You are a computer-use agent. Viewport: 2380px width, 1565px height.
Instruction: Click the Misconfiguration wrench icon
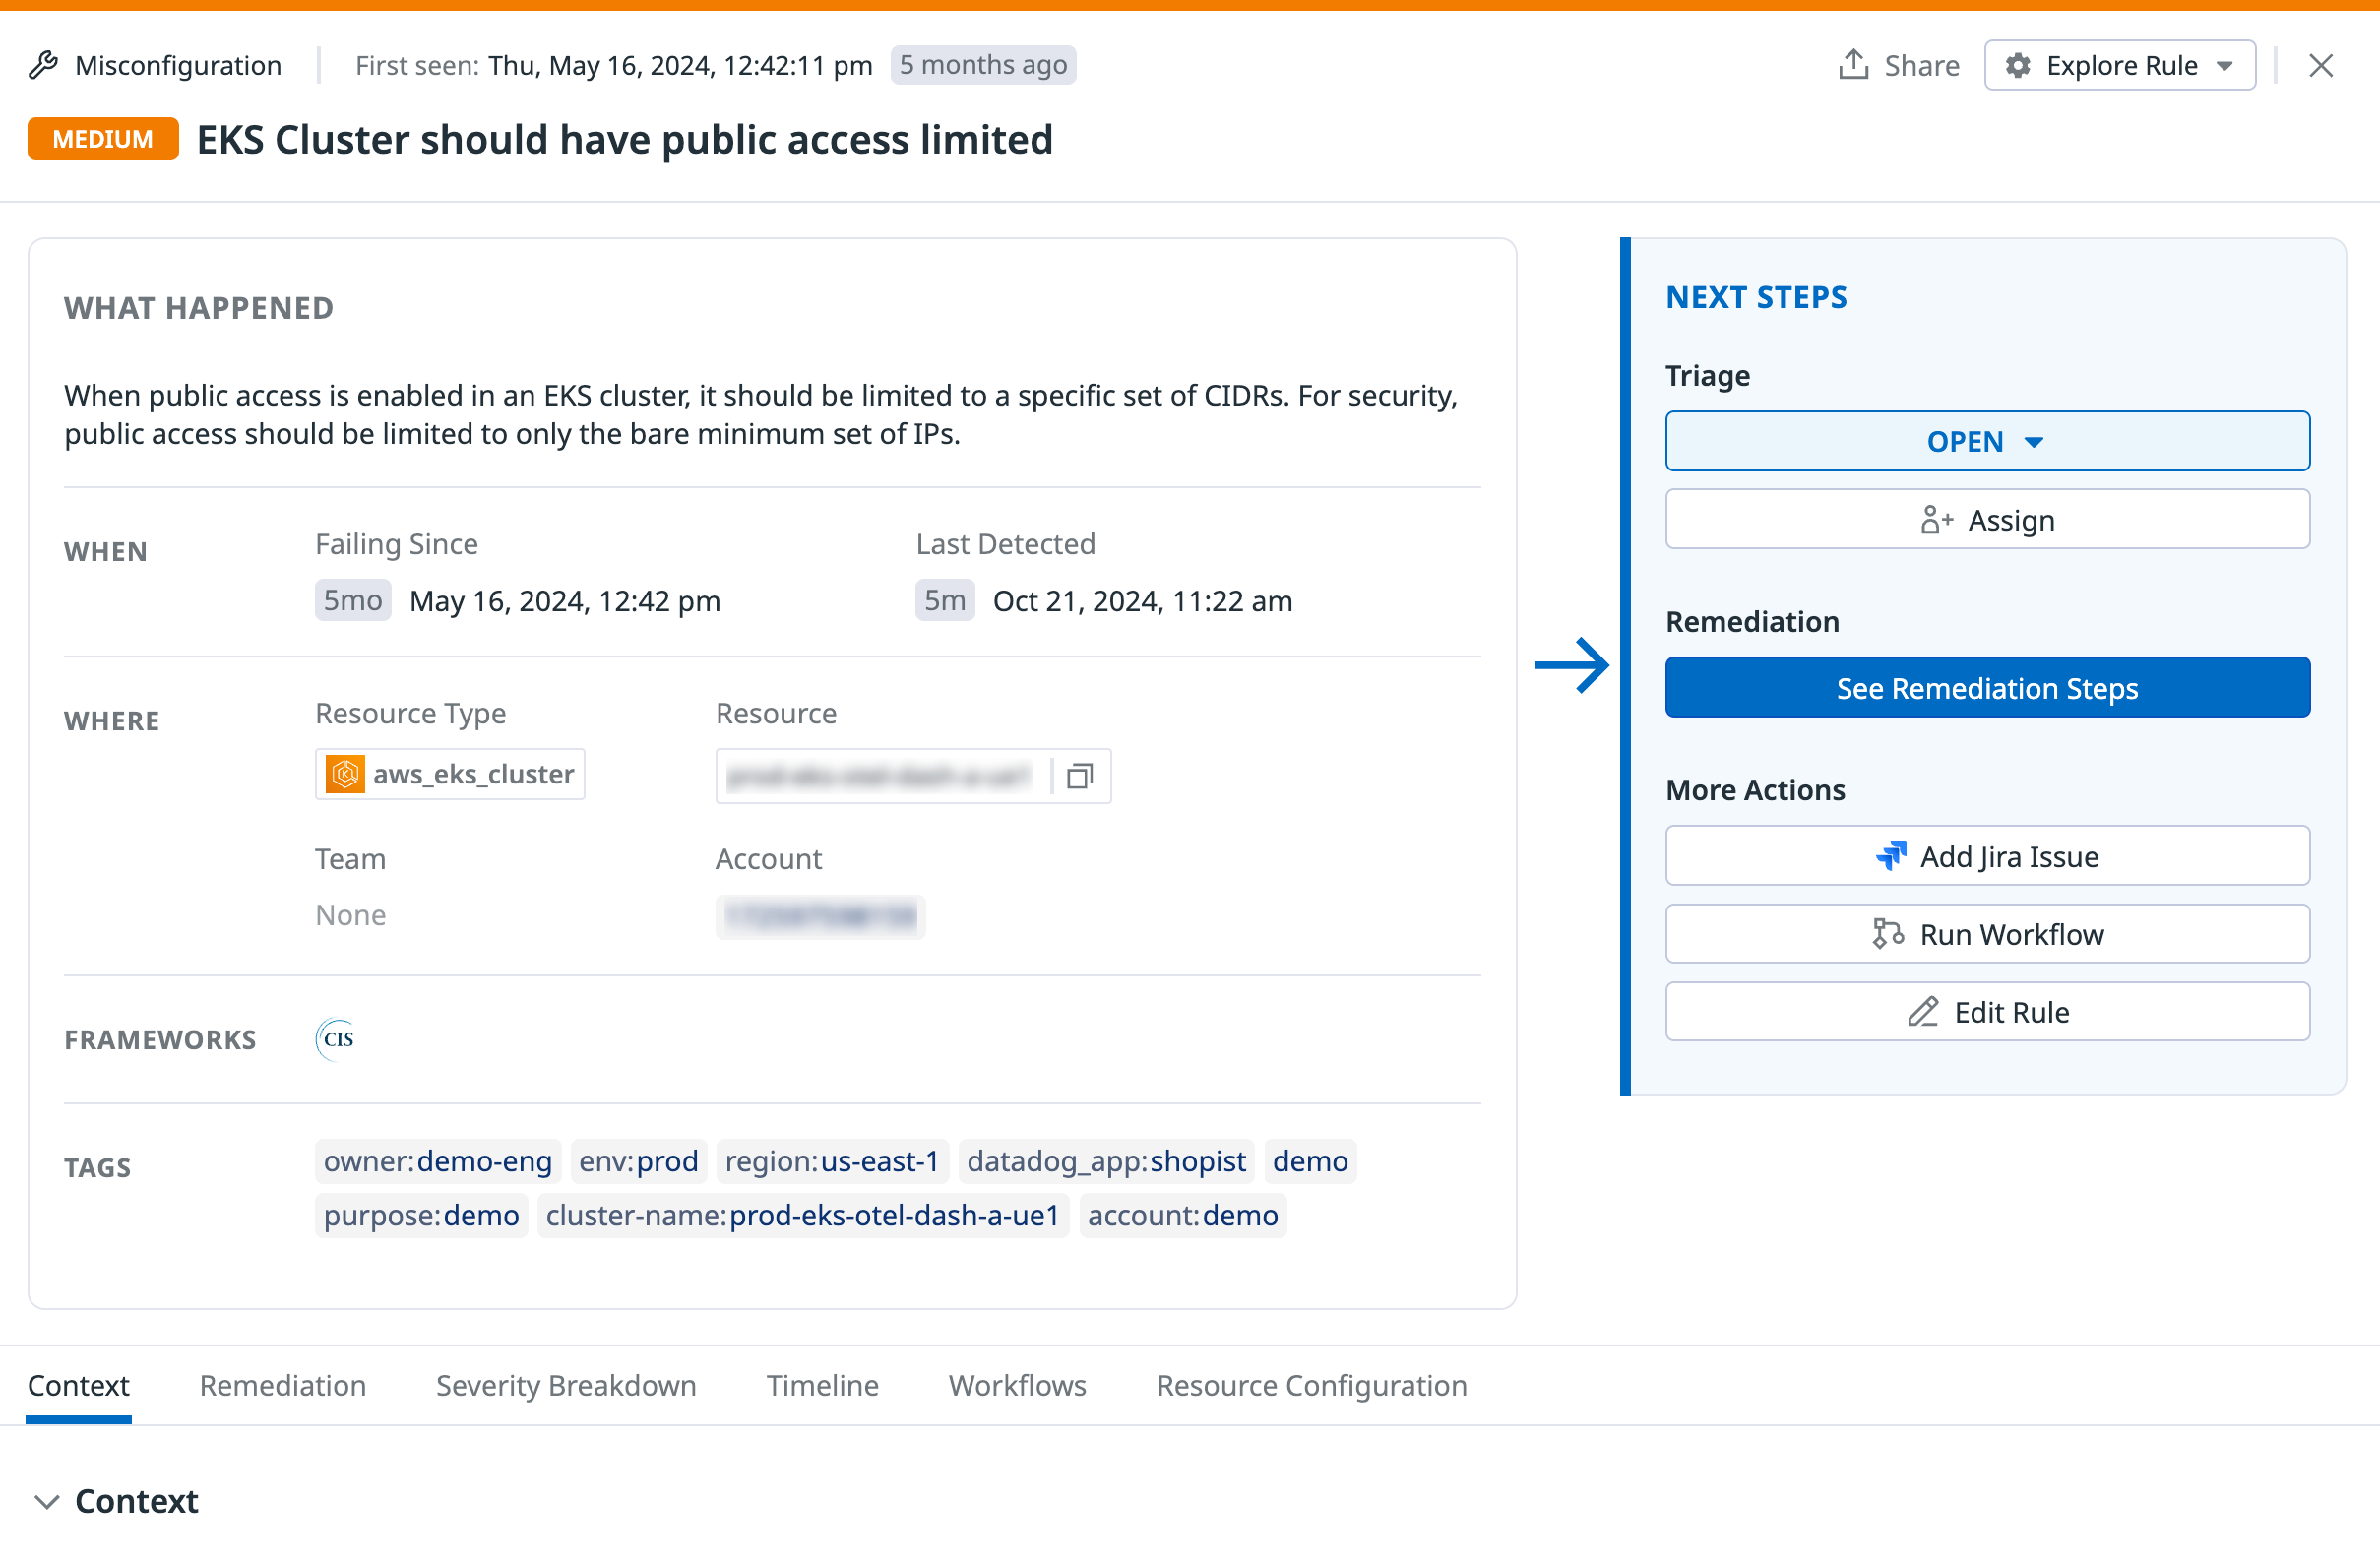[x=44, y=64]
